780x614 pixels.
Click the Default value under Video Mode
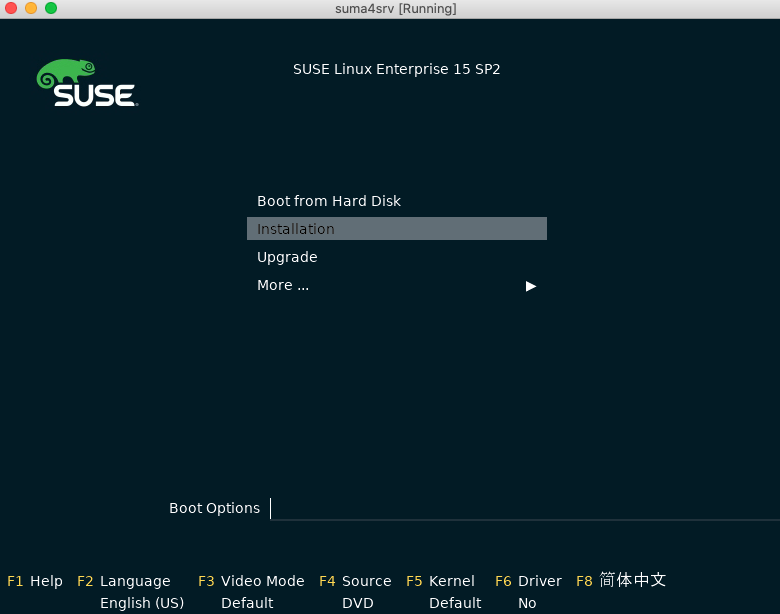(247, 603)
